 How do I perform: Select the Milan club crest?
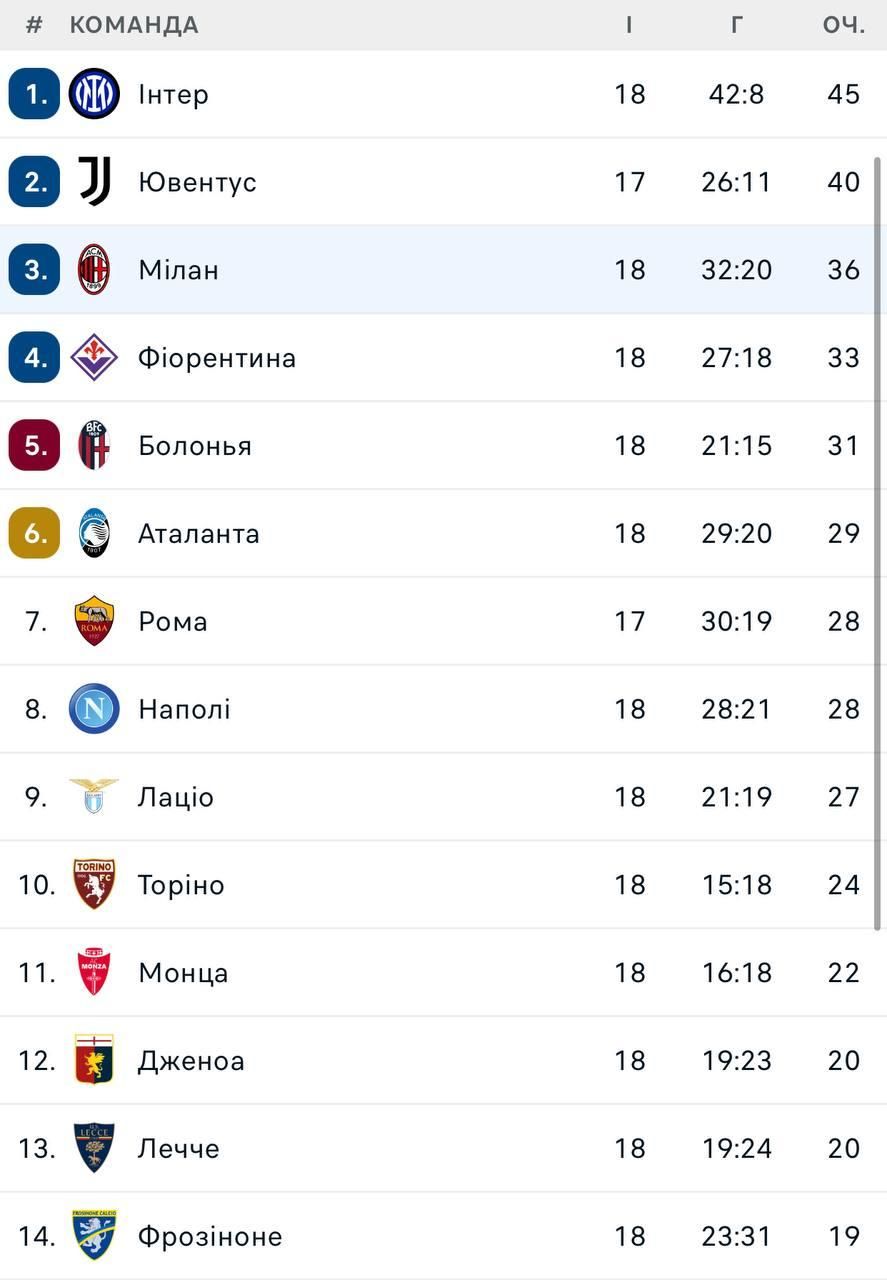tap(94, 270)
